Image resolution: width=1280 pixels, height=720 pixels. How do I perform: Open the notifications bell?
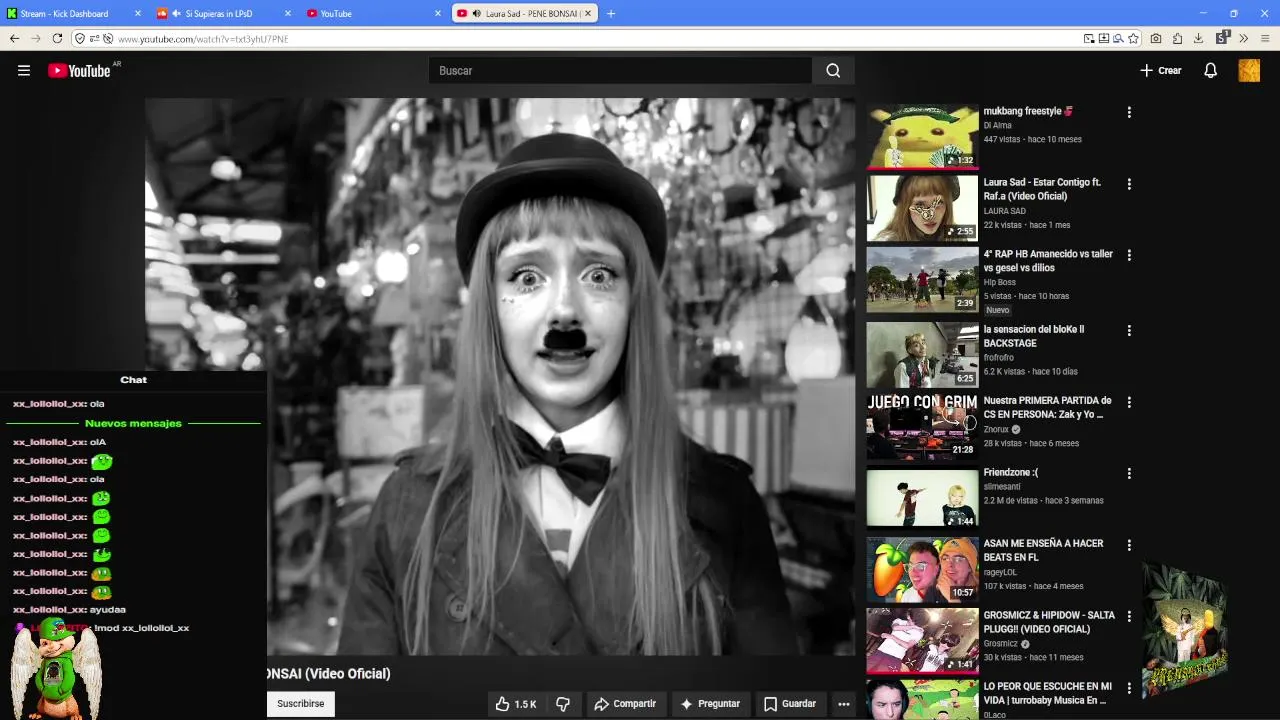[1210, 71]
